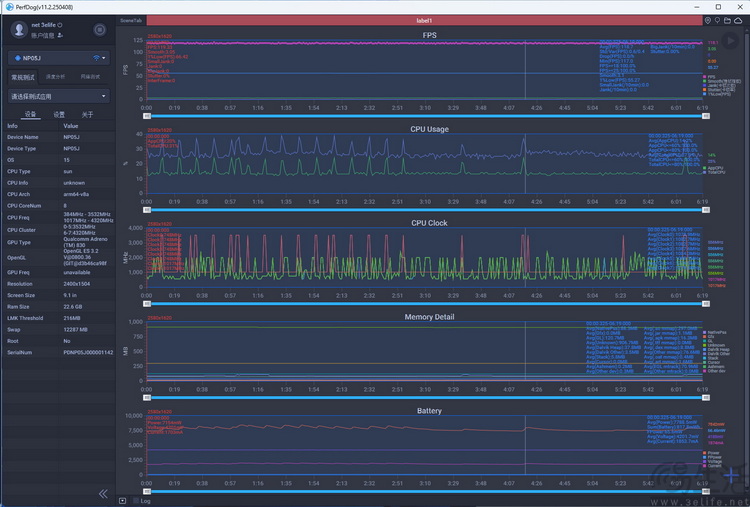Collapse the left sidebar with double chevron

pos(102,493)
